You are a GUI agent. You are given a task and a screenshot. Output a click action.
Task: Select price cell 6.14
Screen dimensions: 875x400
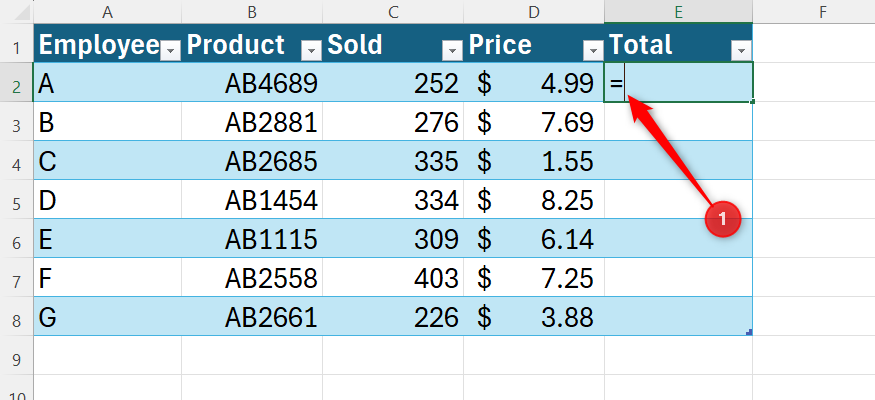click(534, 238)
